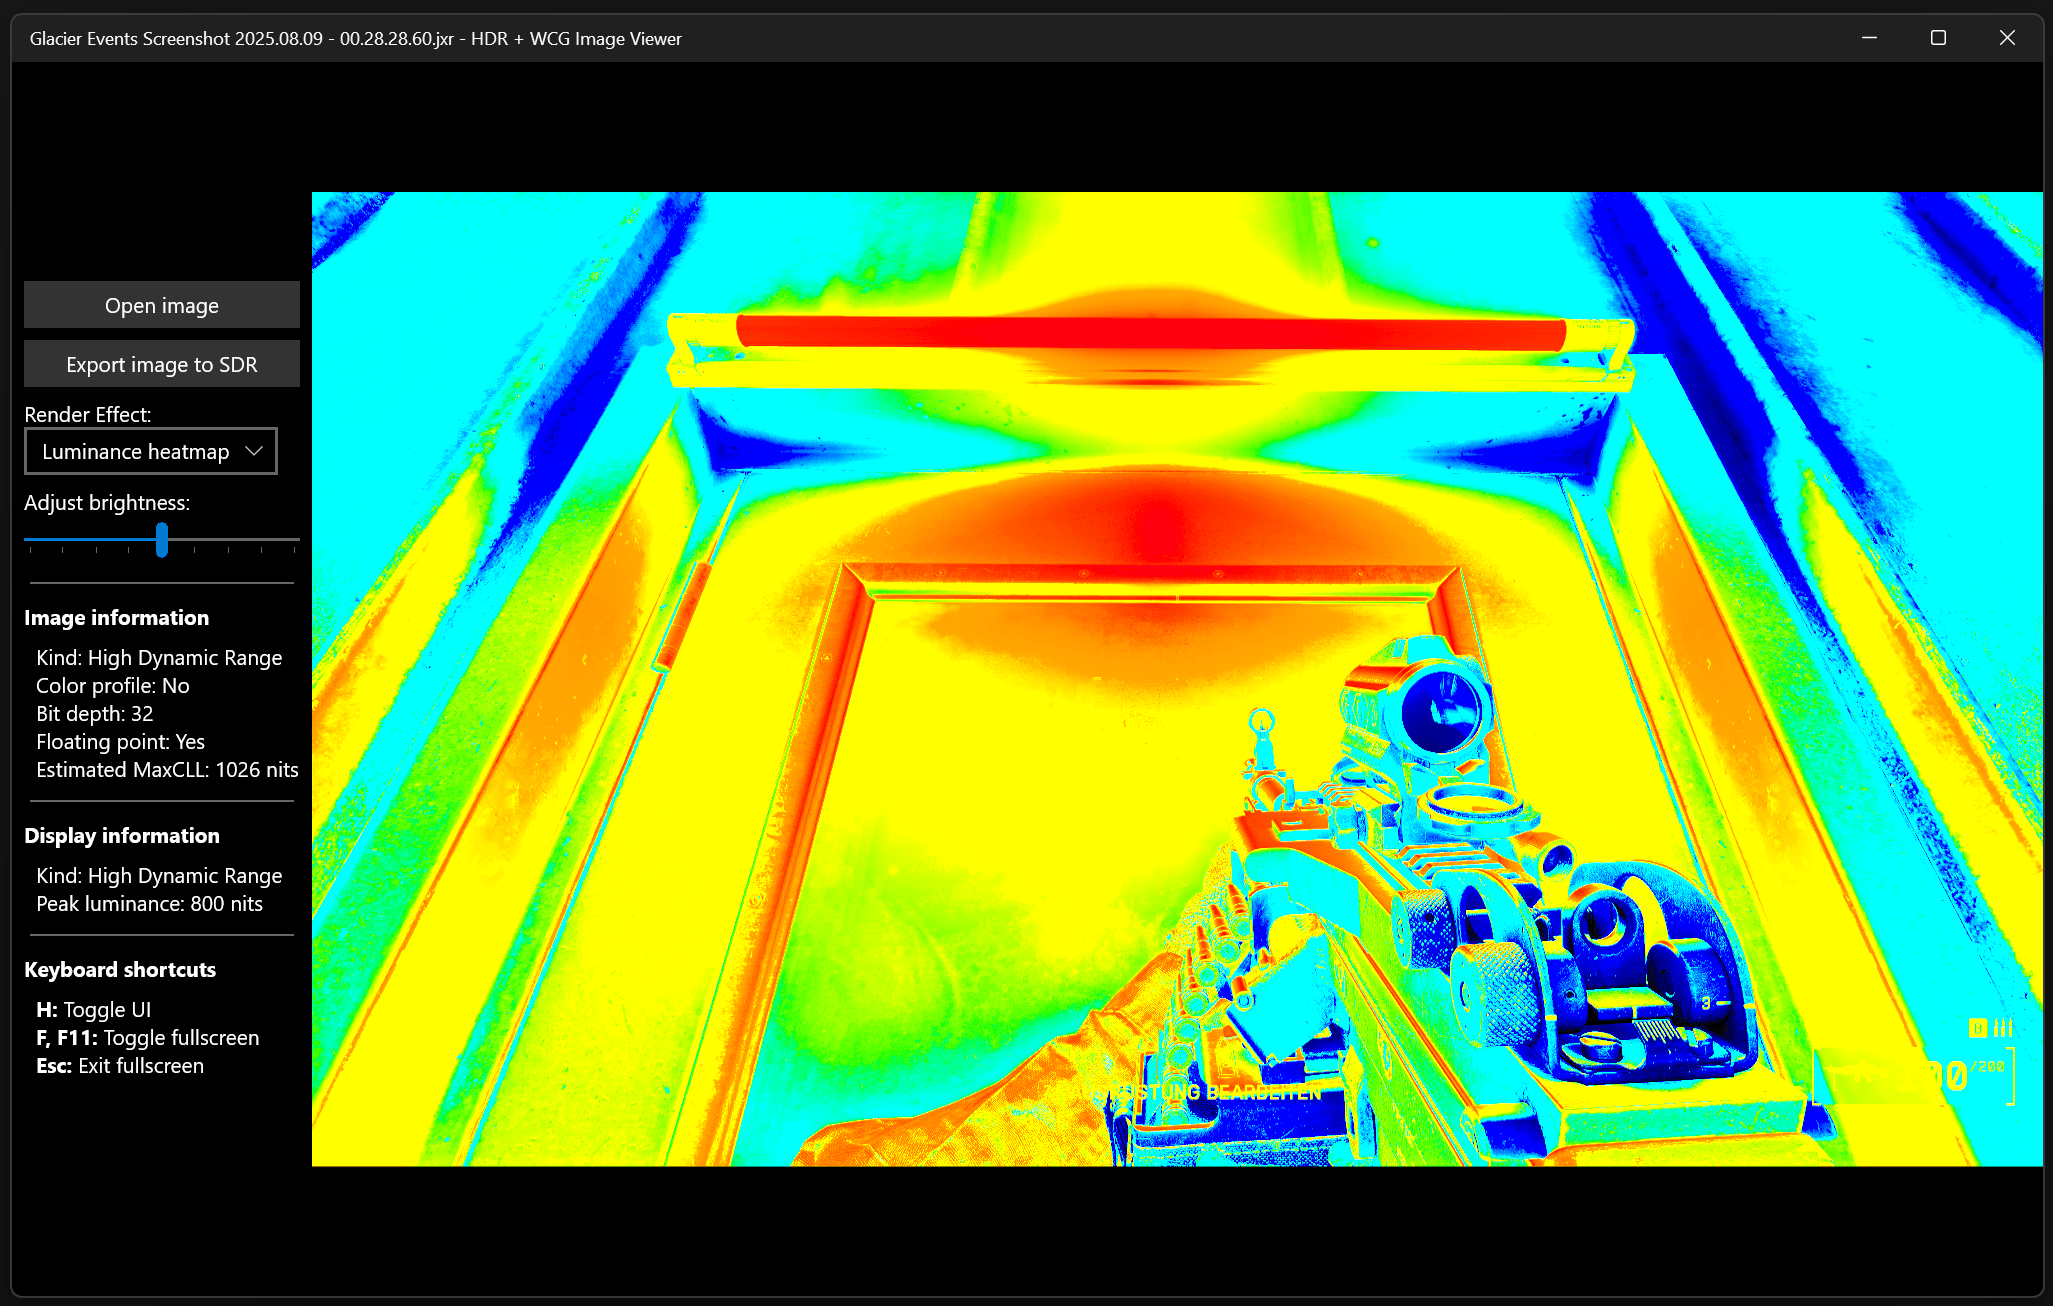
Task: Click the window title bar text
Action: point(355,39)
